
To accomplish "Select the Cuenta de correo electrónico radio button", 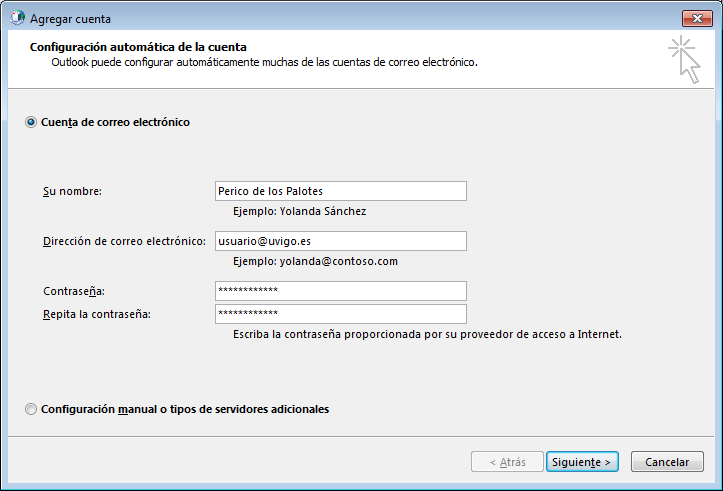I will (x=31, y=122).
